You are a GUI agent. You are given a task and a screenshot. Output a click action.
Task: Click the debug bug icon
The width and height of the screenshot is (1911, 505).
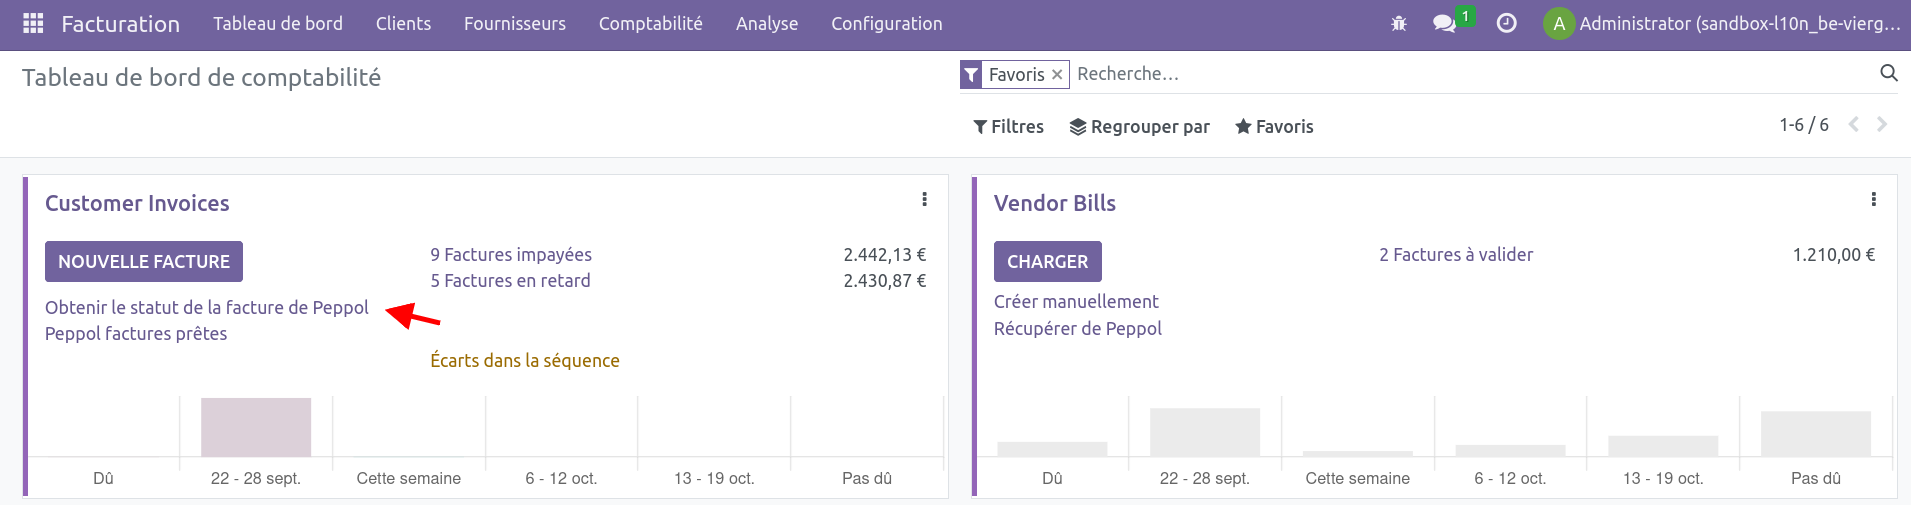1398,23
